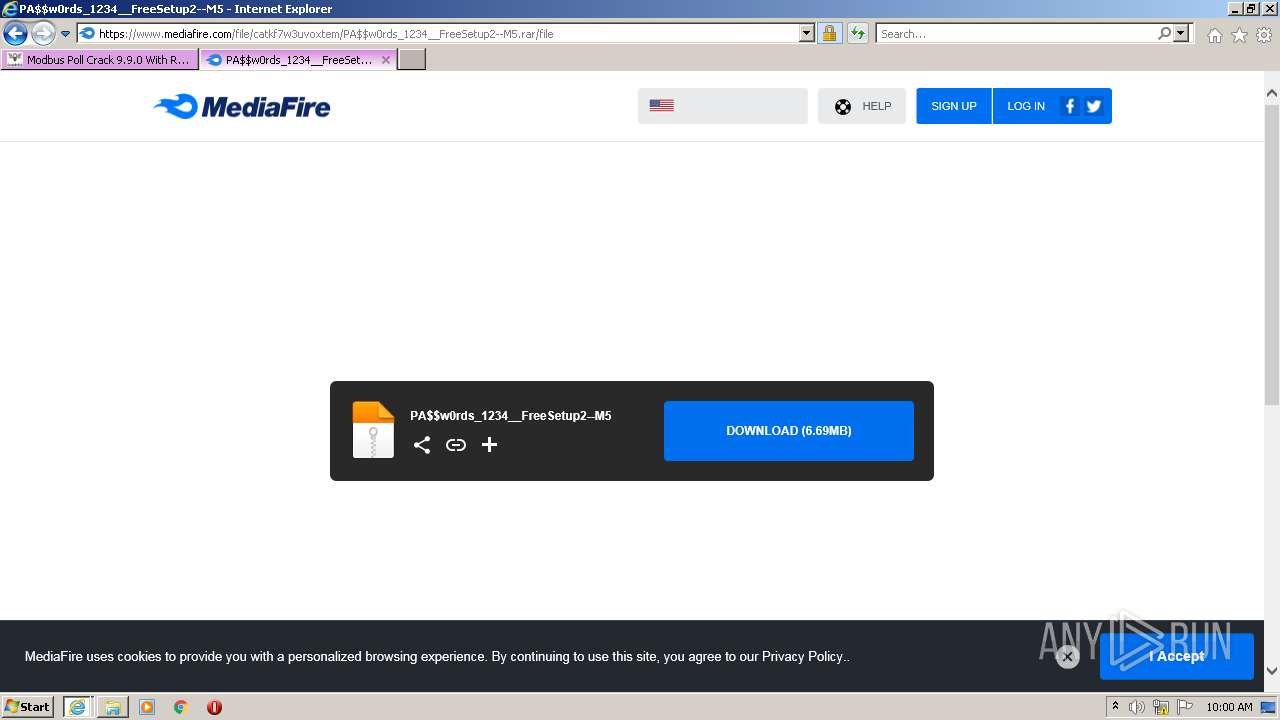The width and height of the screenshot is (1280, 720).
Task: Add the file with the plus icon
Action: 489,445
